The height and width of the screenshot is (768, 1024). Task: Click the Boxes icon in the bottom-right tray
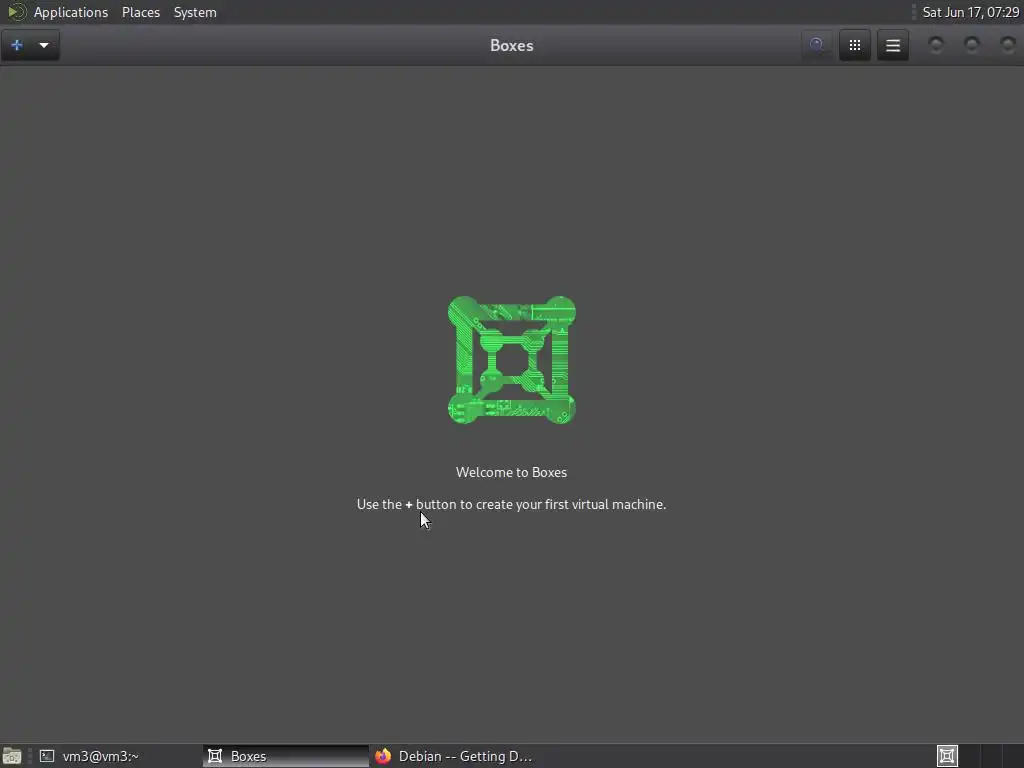click(x=947, y=756)
